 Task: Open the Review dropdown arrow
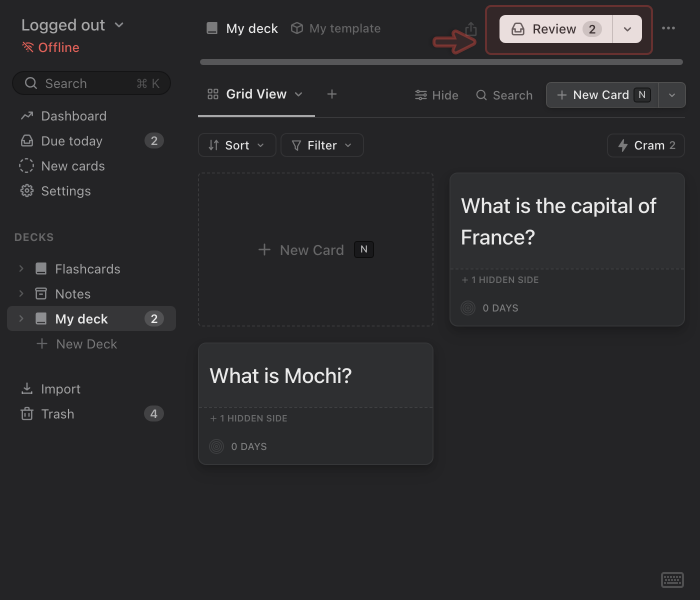(x=627, y=29)
